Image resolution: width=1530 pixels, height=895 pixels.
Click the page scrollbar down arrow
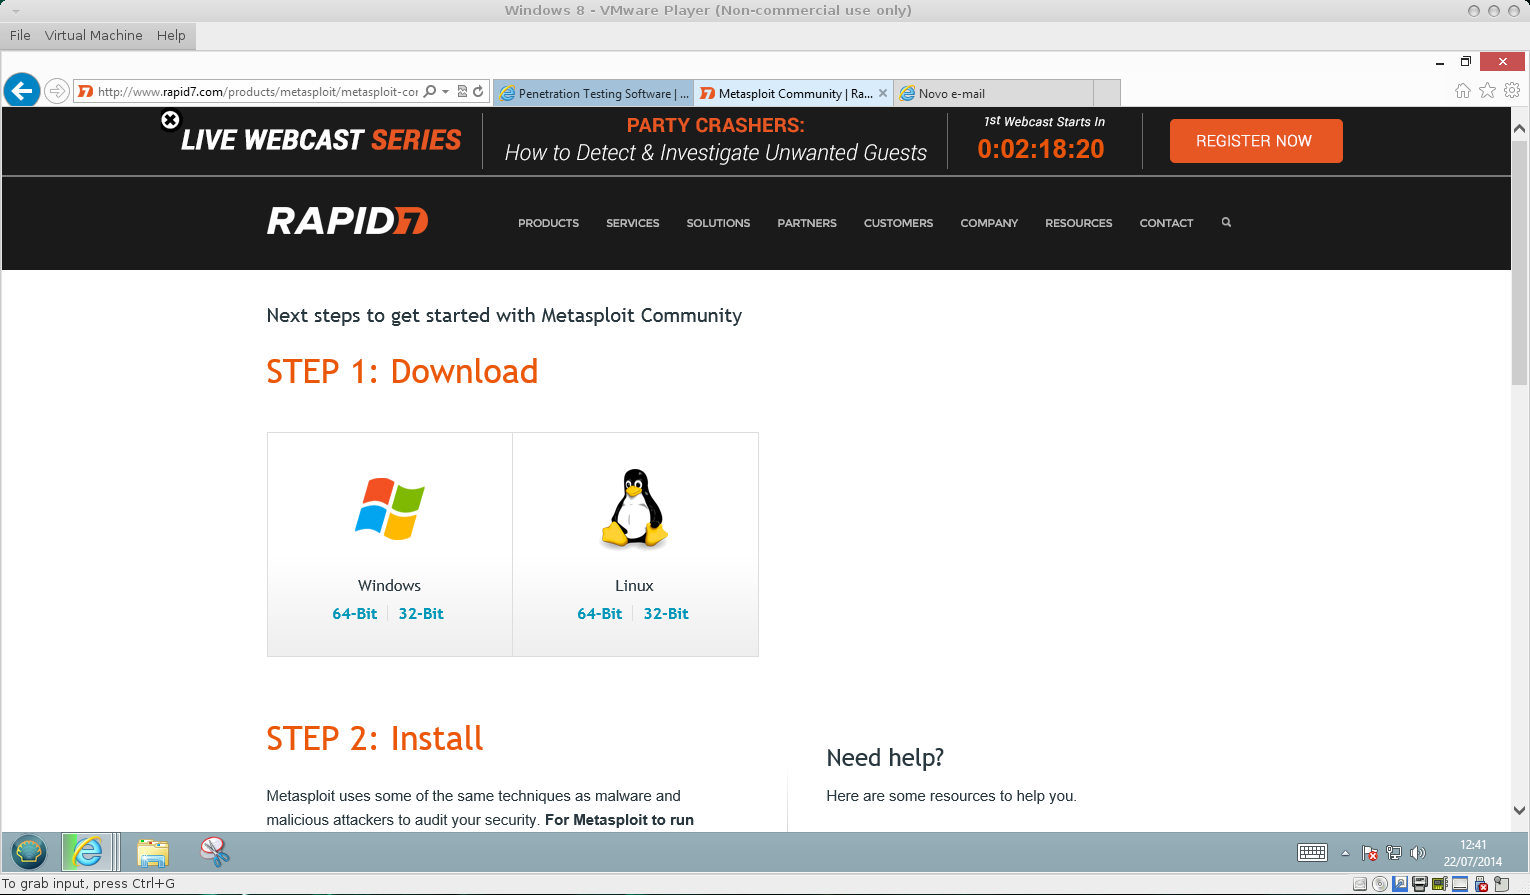[x=1519, y=811]
